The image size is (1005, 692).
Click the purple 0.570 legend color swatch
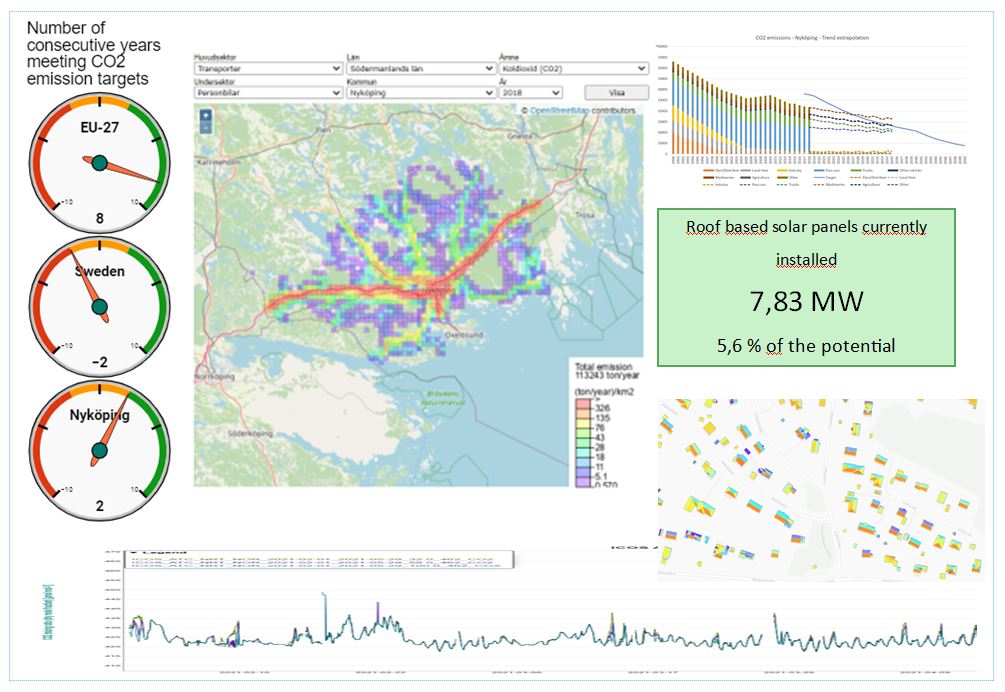[583, 484]
